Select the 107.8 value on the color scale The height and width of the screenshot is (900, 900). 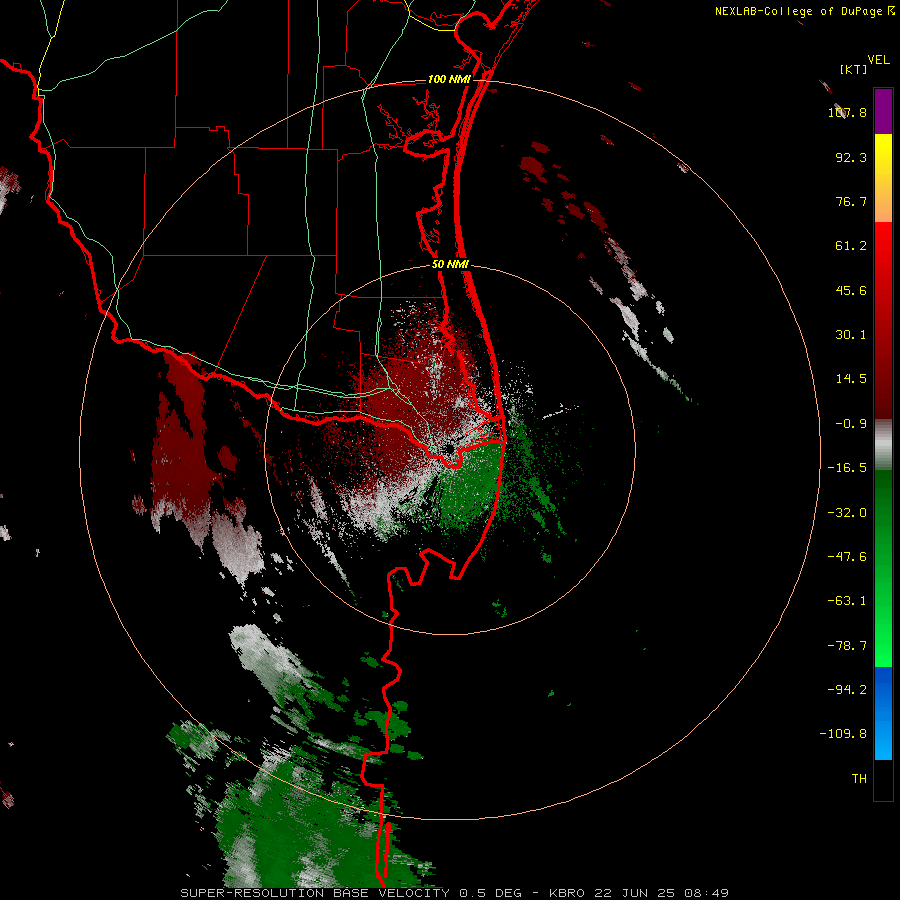pyautogui.click(x=847, y=112)
